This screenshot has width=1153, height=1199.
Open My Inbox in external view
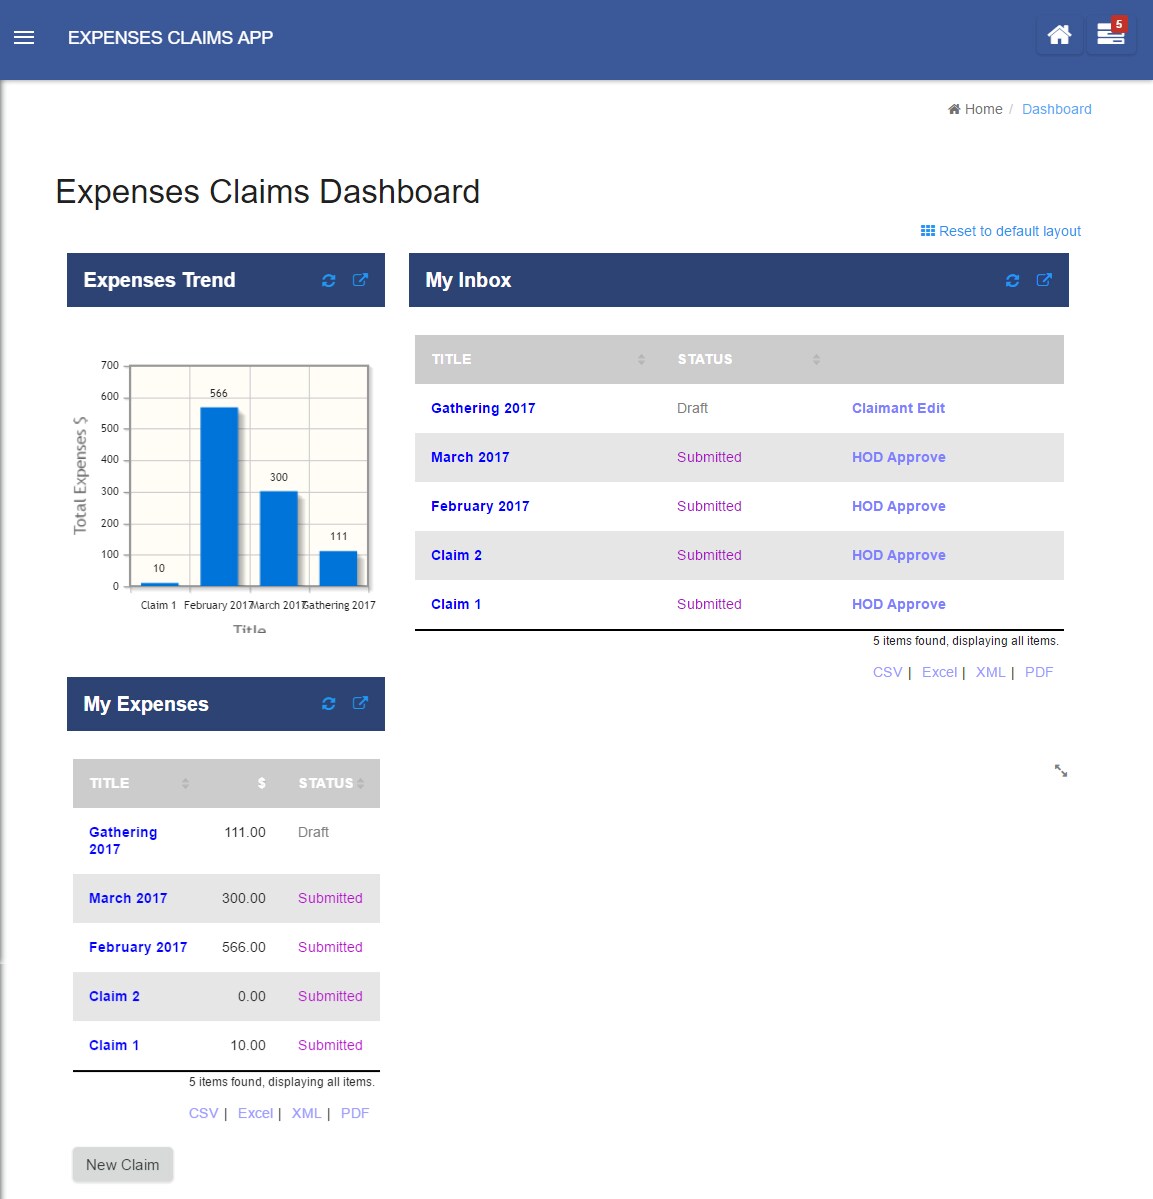click(x=1044, y=280)
